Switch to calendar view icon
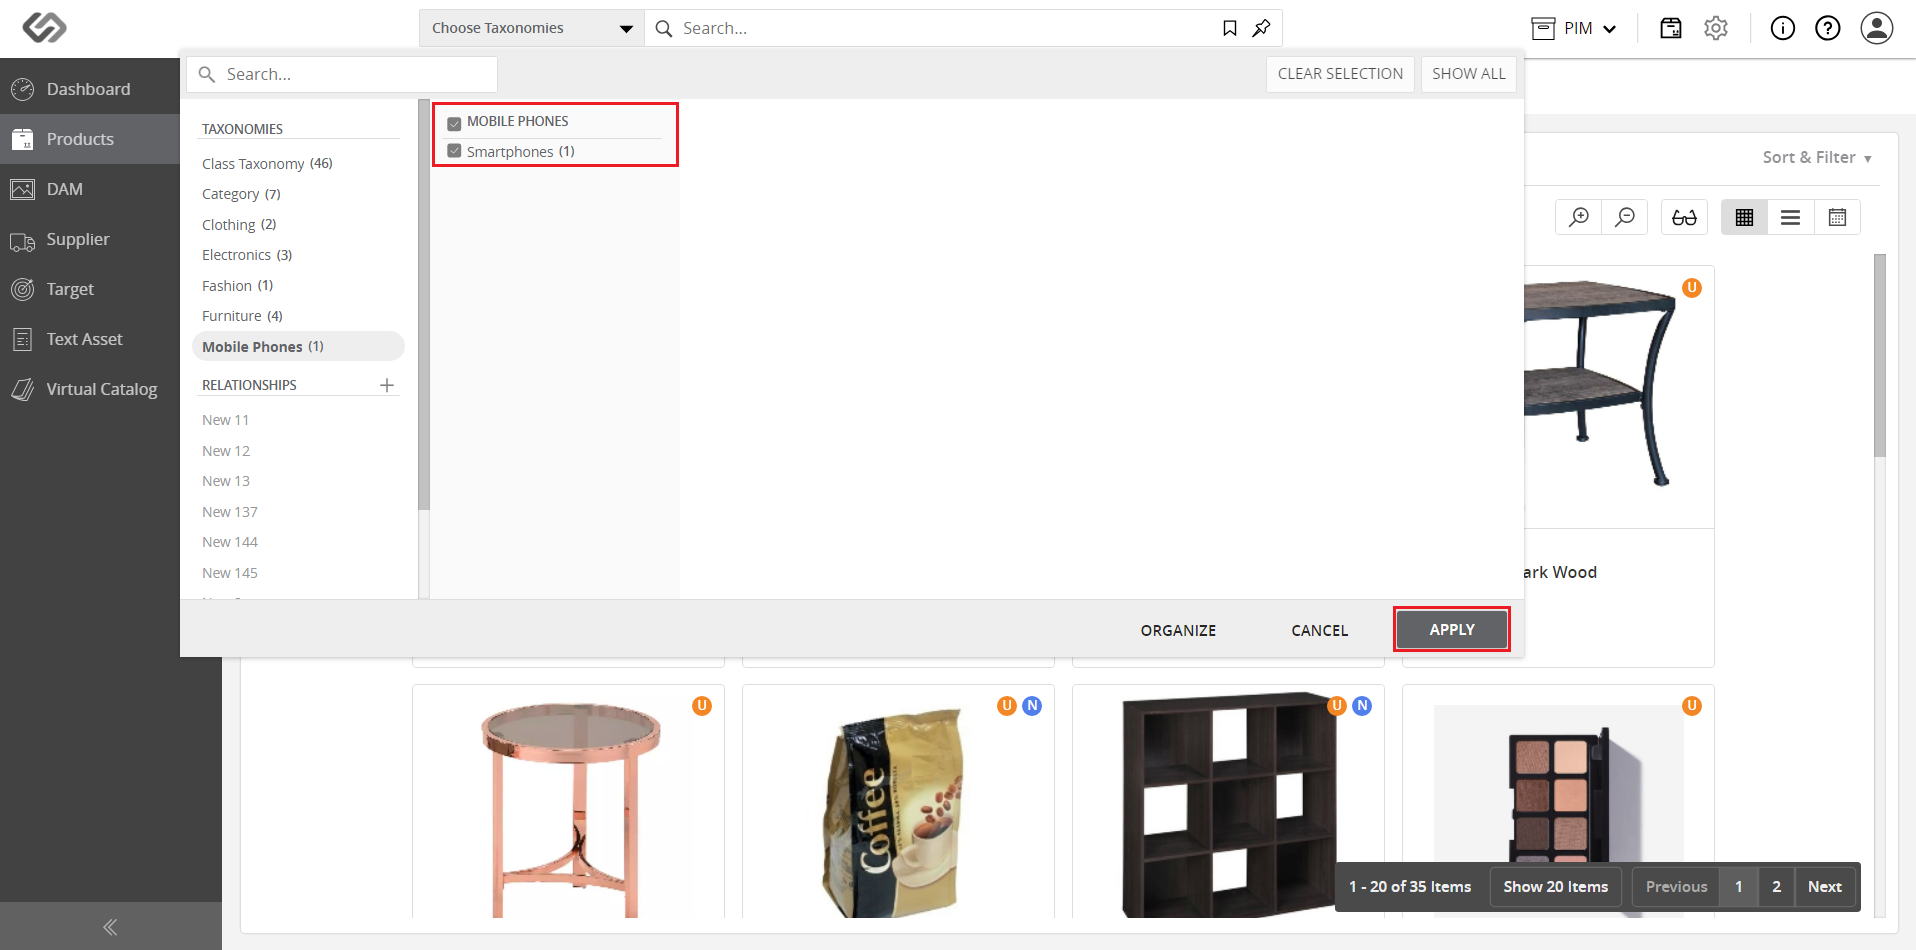Screen dimensions: 1916x950 click(x=1837, y=217)
